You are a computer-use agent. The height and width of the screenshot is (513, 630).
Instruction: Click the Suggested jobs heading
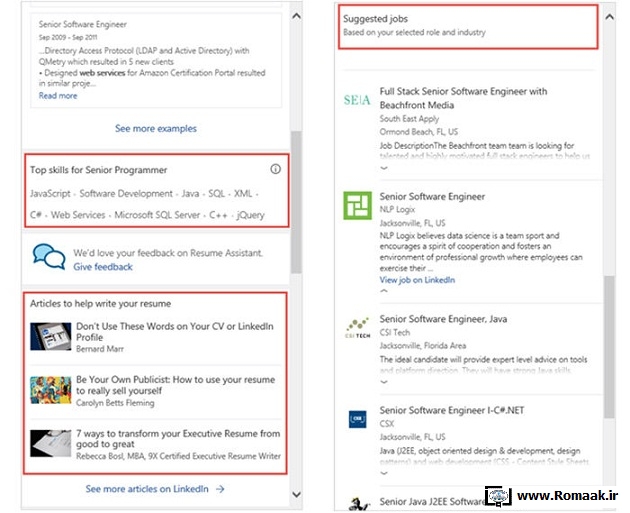pos(375,19)
